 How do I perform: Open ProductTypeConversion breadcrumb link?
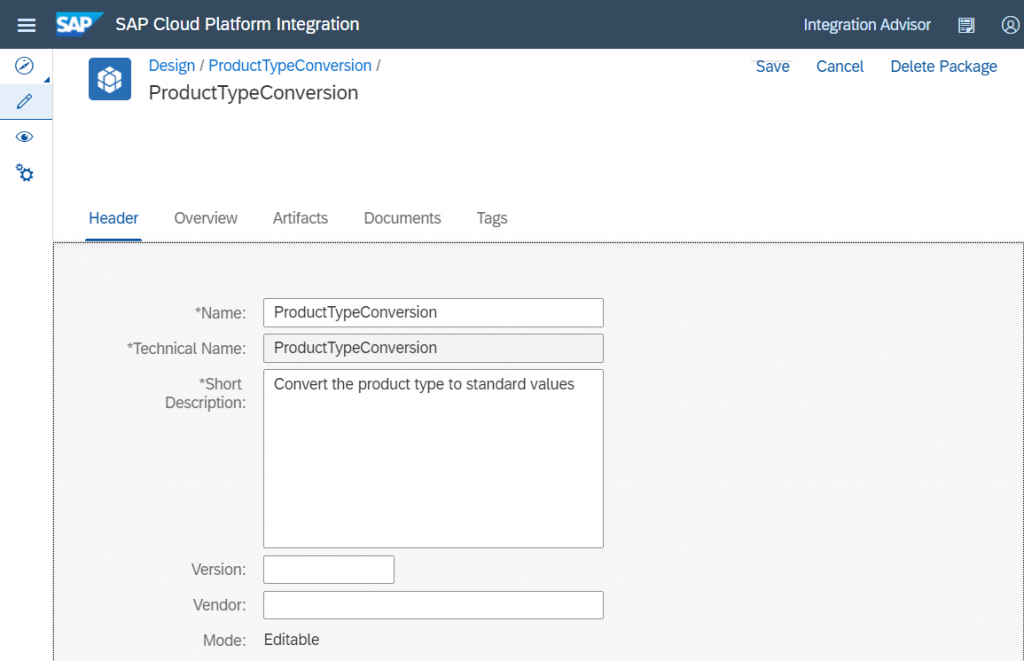(x=290, y=65)
